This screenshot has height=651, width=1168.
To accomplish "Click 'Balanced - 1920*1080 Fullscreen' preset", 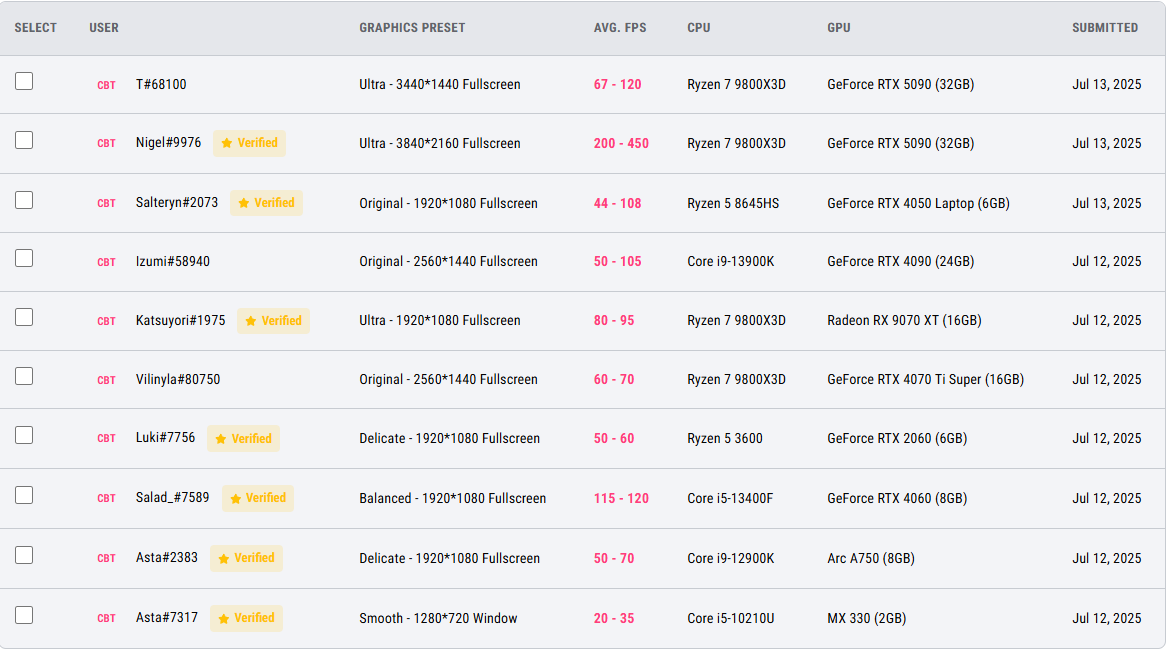I will 452,498.
